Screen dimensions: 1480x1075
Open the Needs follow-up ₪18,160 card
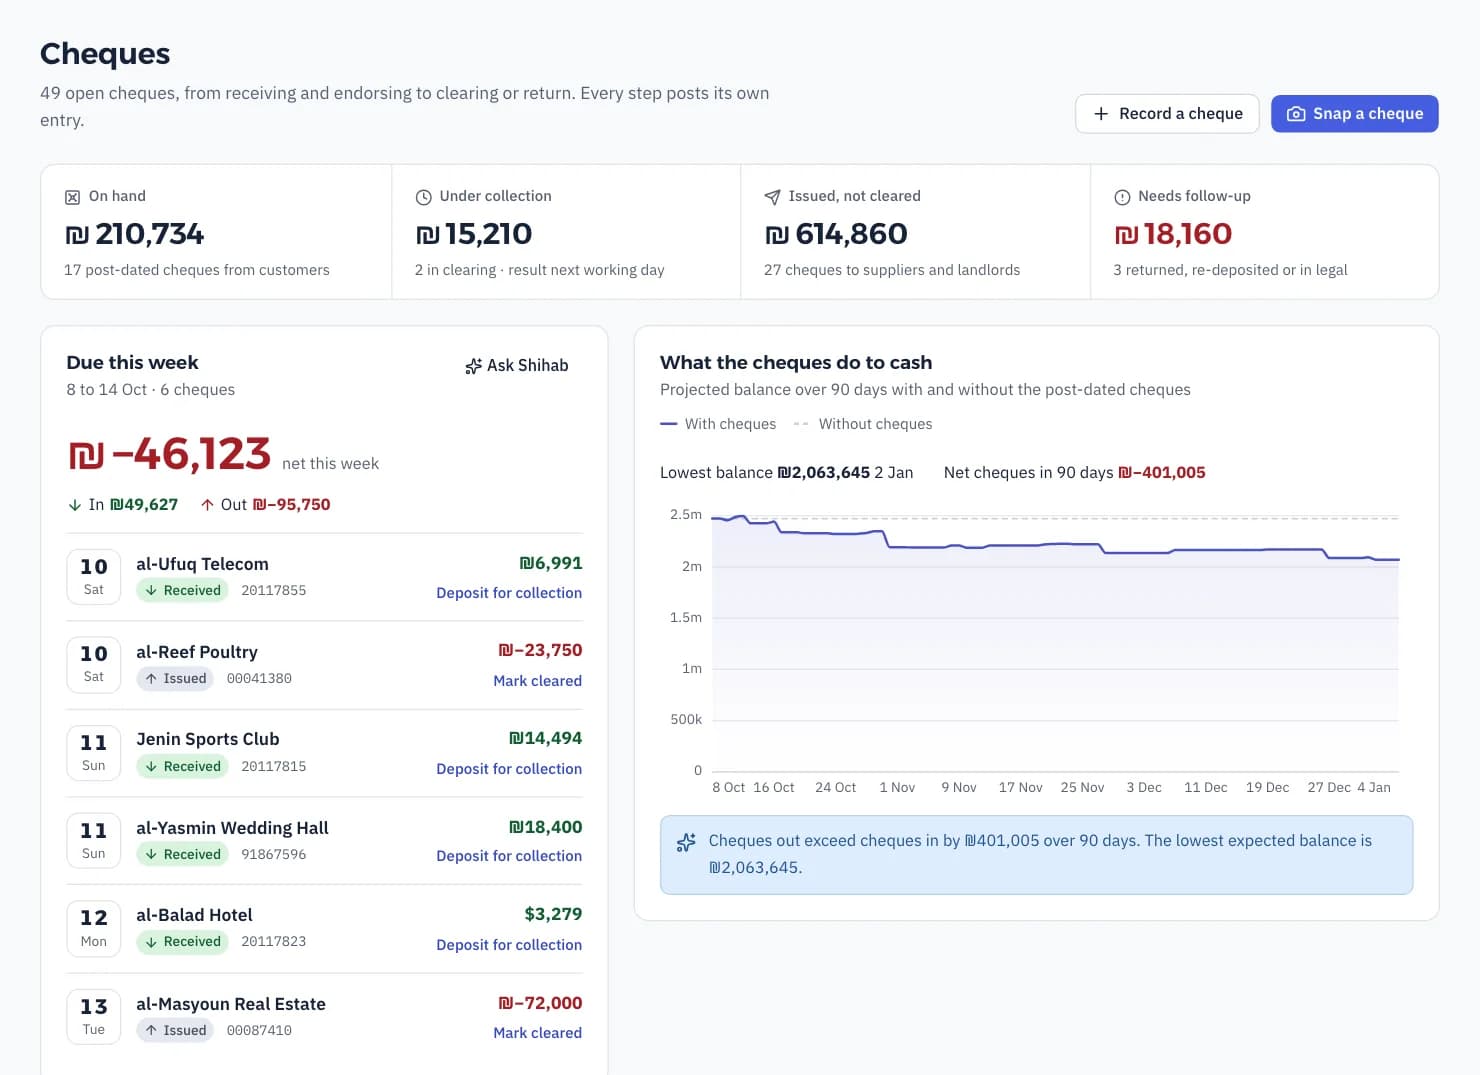click(x=1264, y=232)
